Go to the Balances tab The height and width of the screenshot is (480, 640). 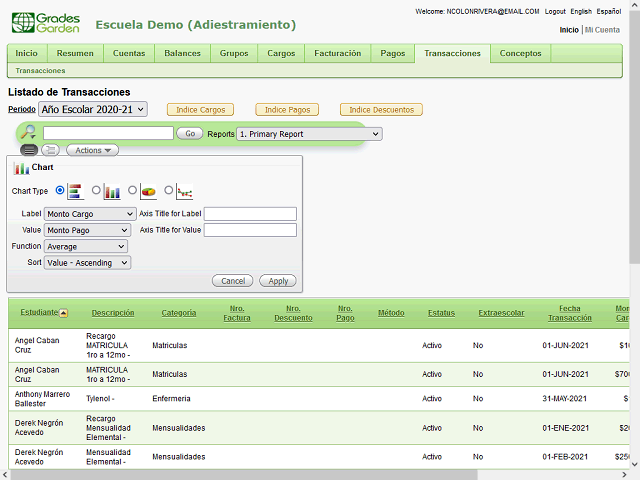click(x=182, y=53)
